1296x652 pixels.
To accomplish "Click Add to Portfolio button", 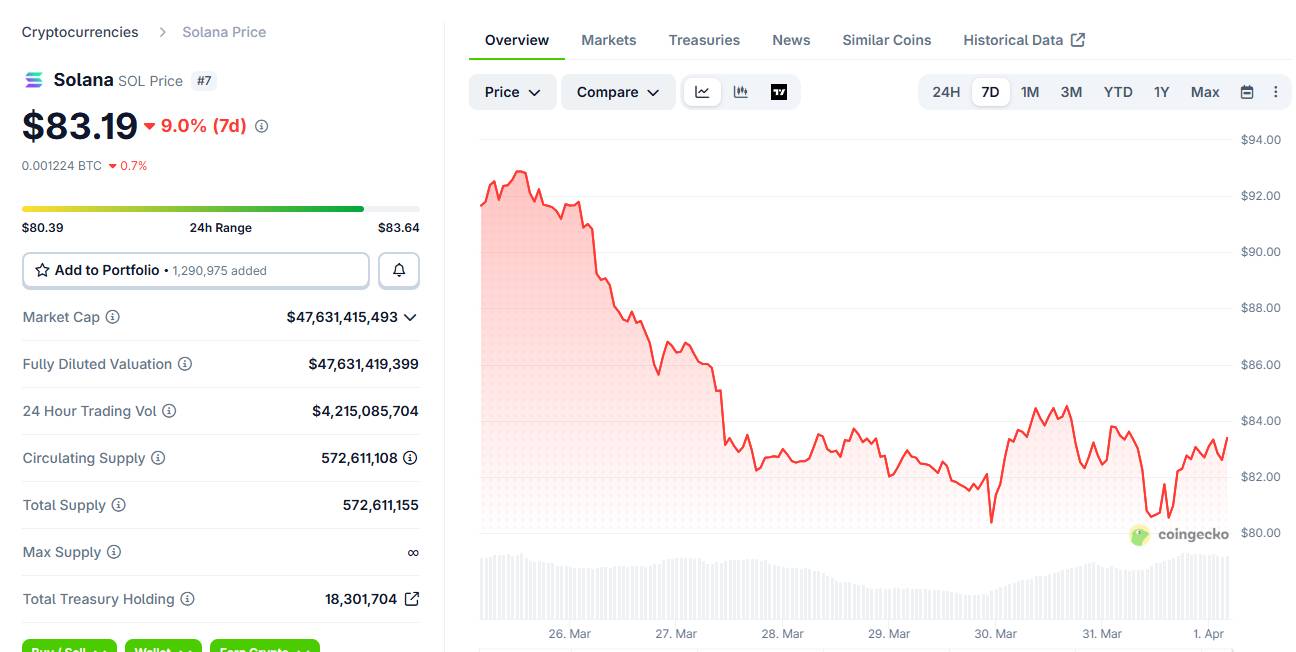I will pos(196,270).
